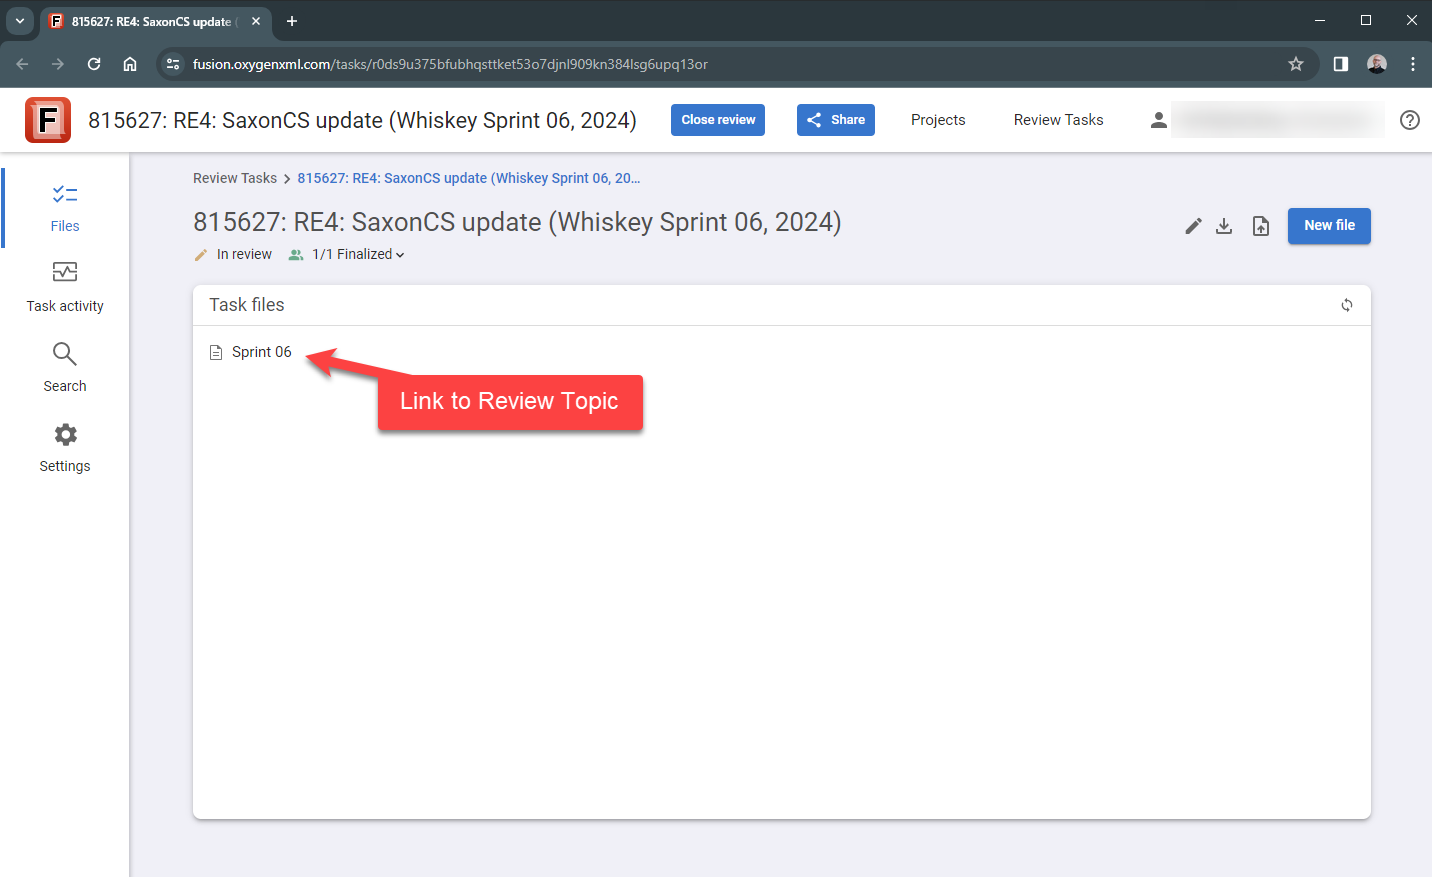Click the New file button

coord(1329,226)
